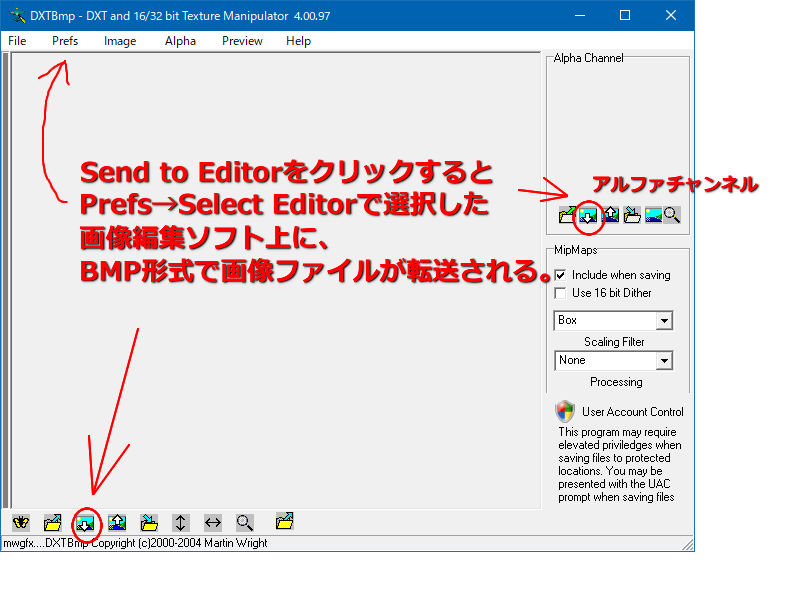Image resolution: width=800 pixels, height=600 pixels.
Task: Click bottom toolbar folder icon with incoming arrow
Action: tap(149, 522)
